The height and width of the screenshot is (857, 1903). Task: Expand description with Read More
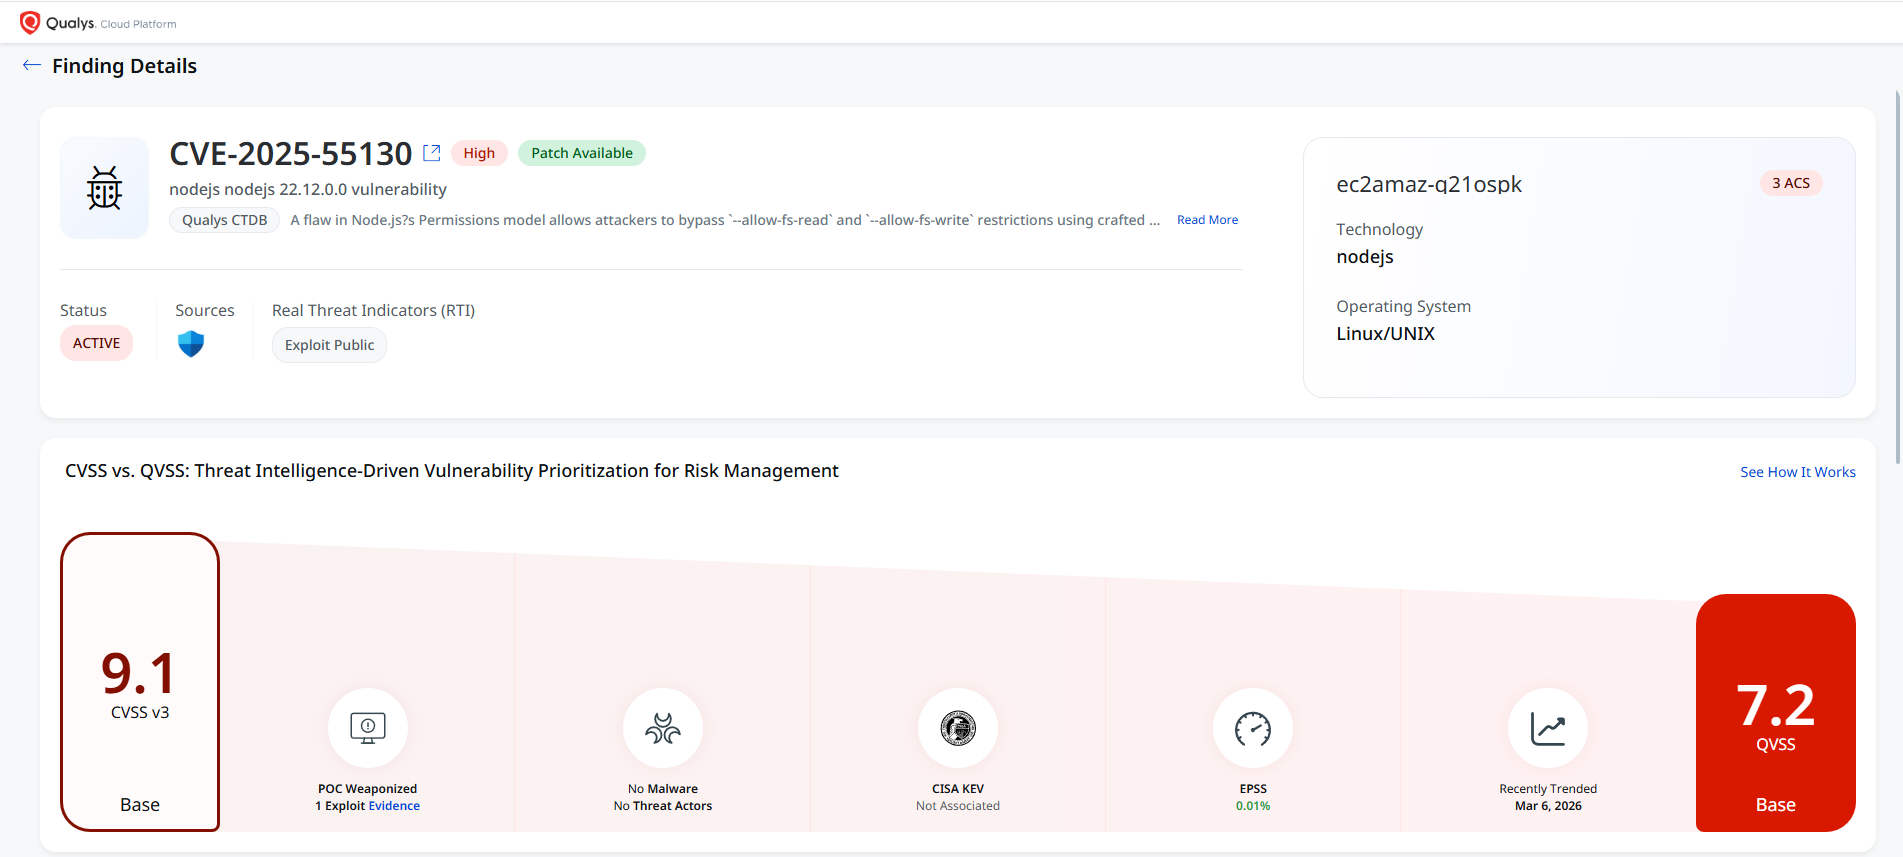(1207, 220)
